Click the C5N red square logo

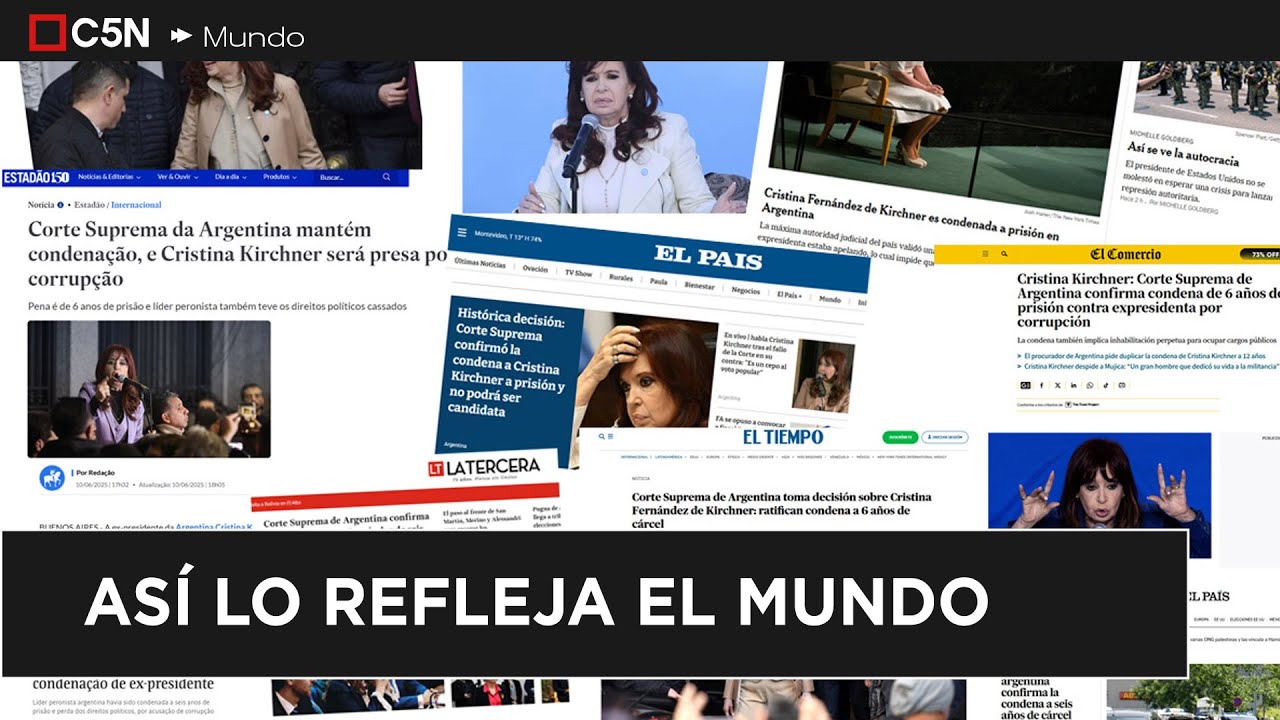[x=46, y=34]
